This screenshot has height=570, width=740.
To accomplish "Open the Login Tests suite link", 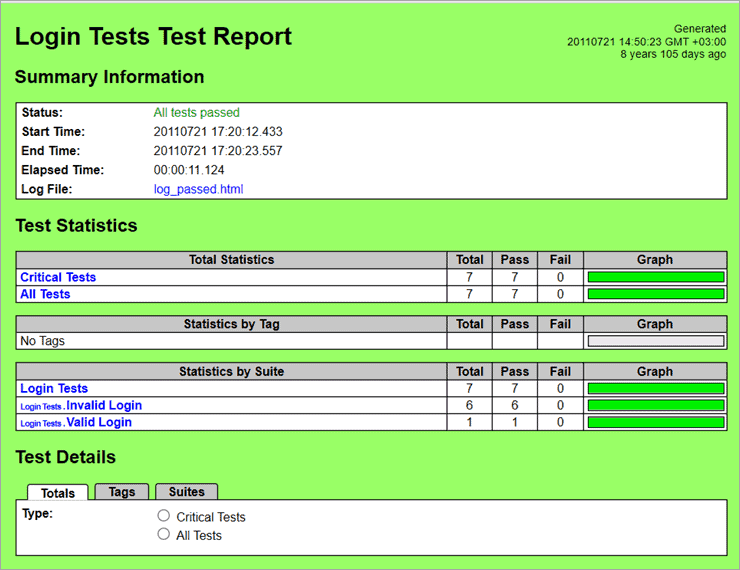I will pos(54,388).
